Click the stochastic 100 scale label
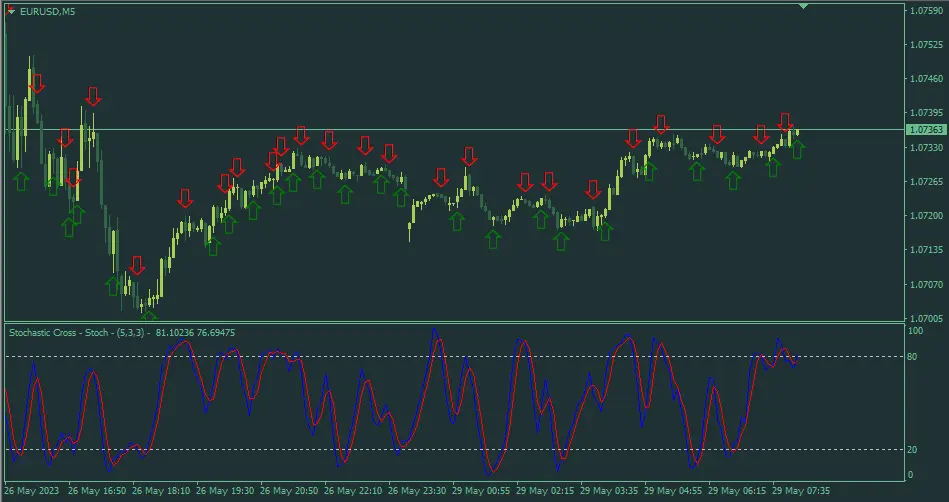The width and height of the screenshot is (949, 502). tap(915, 329)
